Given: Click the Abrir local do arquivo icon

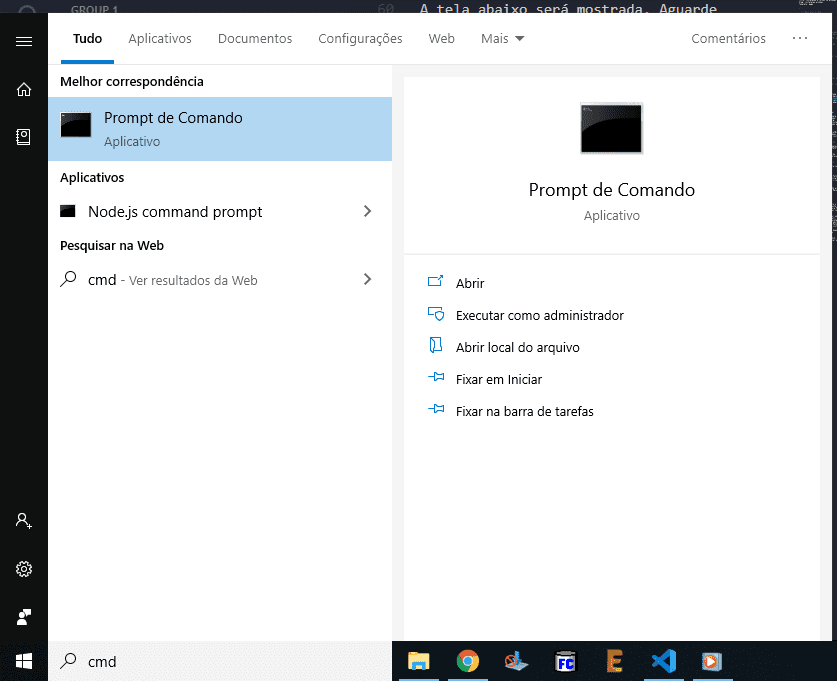Looking at the screenshot, I should [436, 345].
